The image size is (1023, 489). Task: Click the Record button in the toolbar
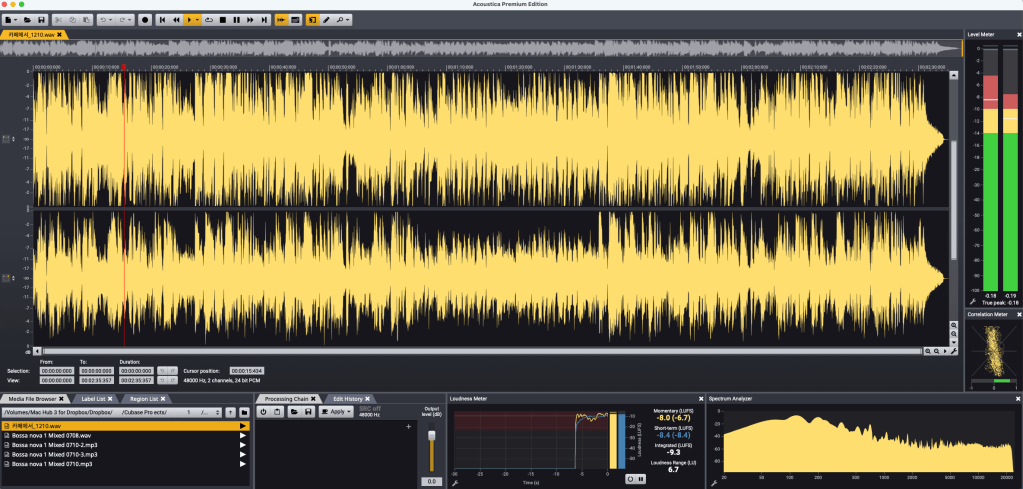[145, 19]
